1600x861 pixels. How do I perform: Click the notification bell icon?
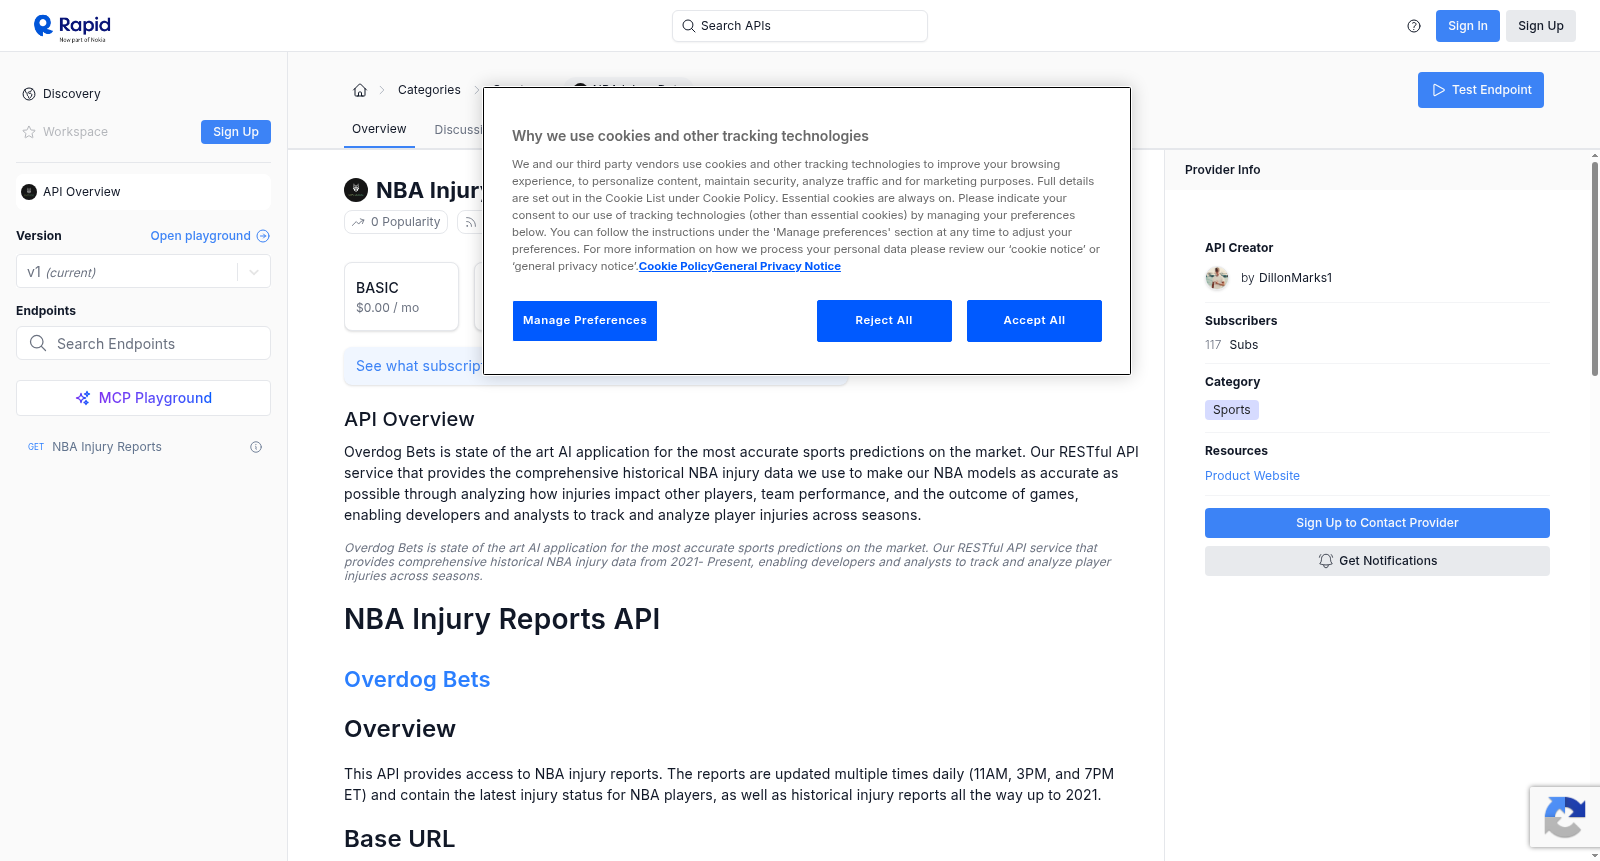(x=1326, y=561)
